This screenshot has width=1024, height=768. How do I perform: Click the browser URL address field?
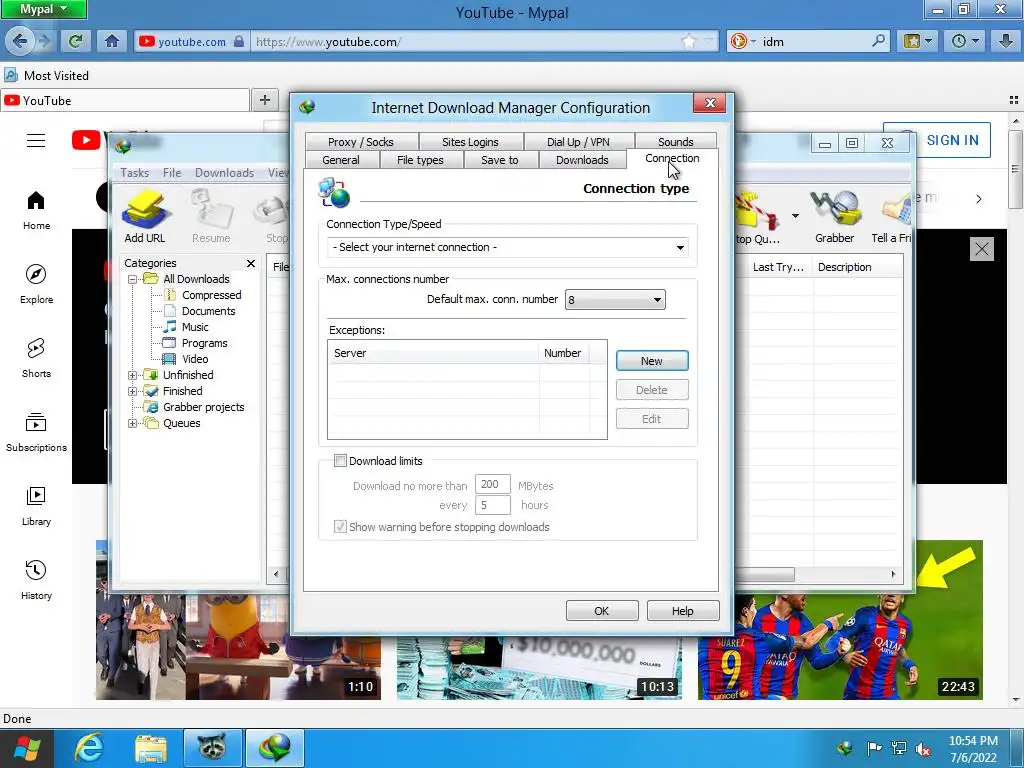[x=465, y=42]
